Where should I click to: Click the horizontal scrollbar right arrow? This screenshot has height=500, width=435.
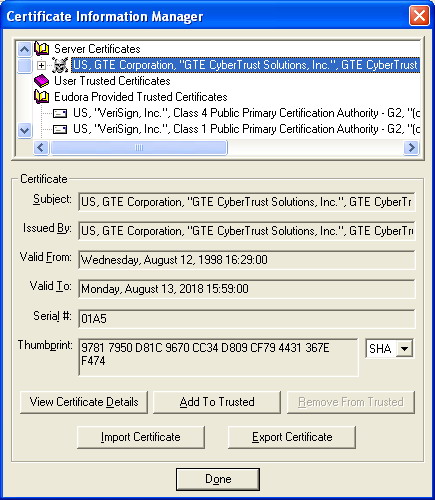tap(411, 147)
